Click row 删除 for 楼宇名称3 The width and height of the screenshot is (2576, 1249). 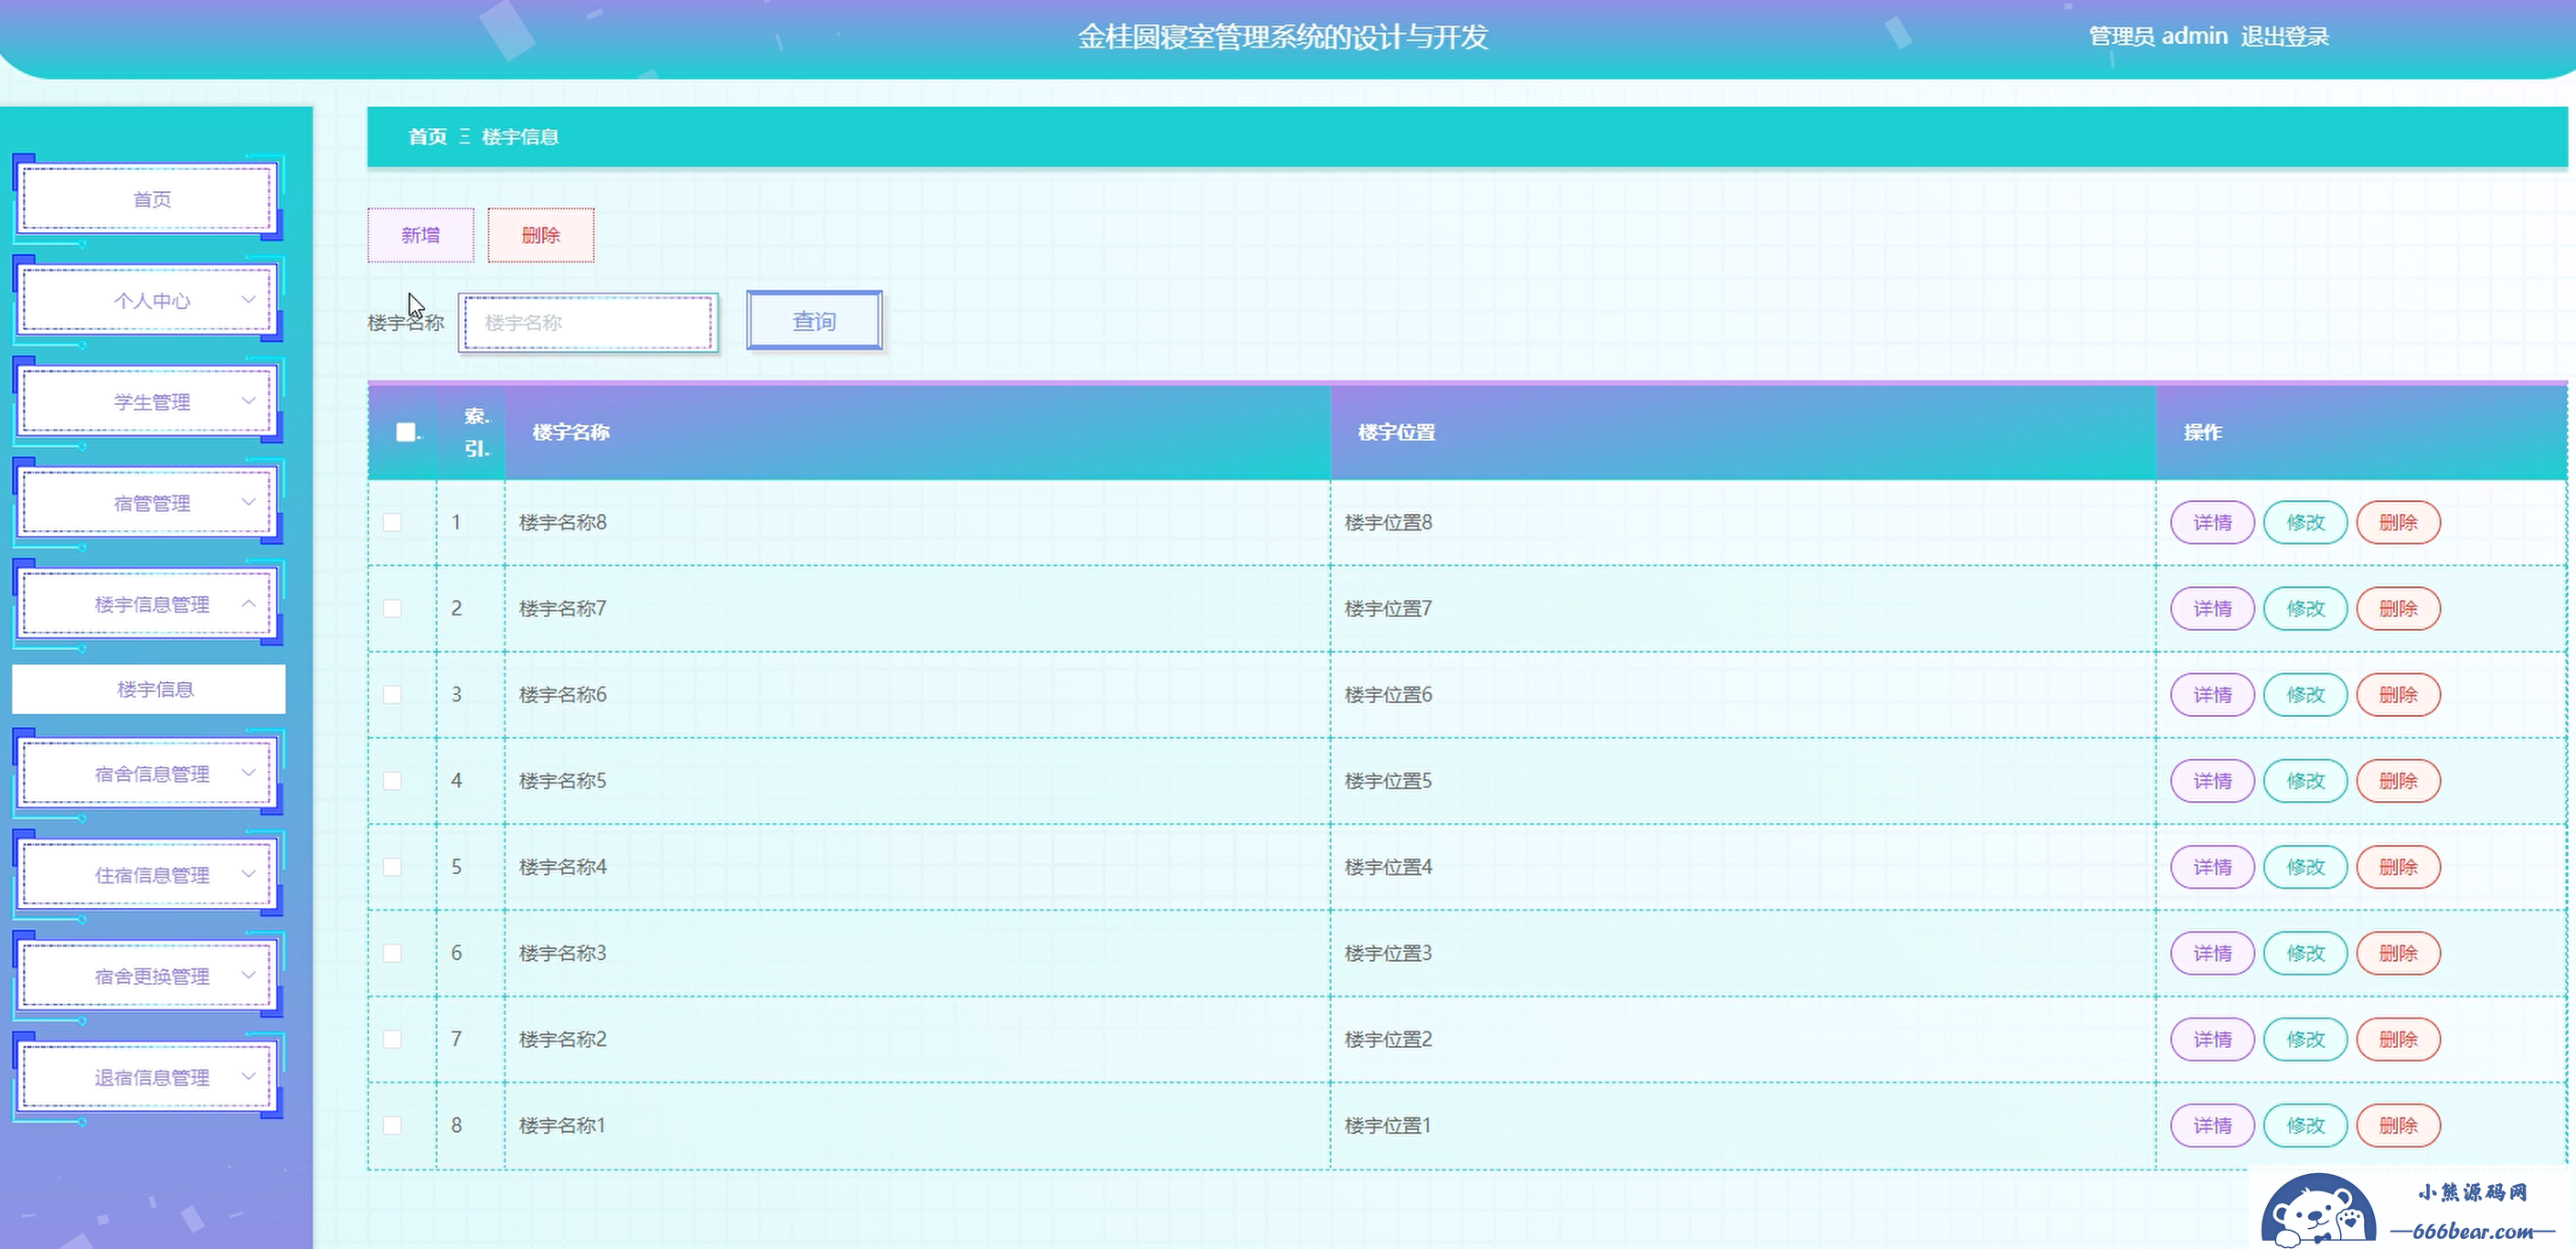2398,953
